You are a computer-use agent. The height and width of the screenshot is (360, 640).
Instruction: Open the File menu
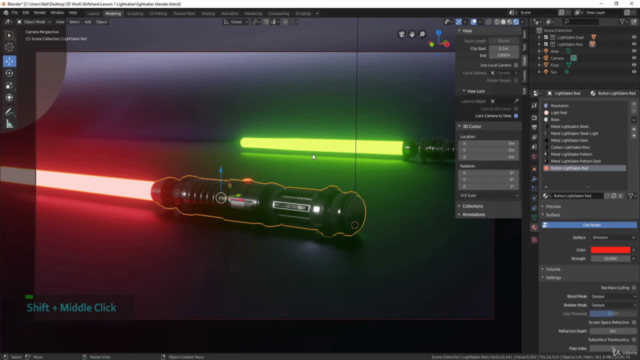tap(15, 13)
